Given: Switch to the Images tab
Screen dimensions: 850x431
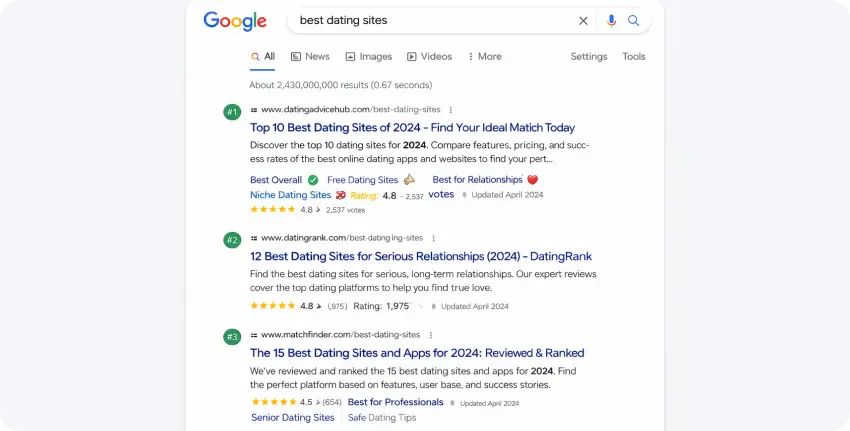Looking at the screenshot, I should click(x=369, y=57).
